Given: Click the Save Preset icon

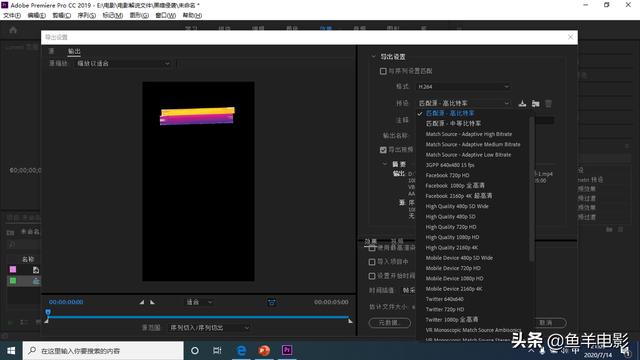Looking at the screenshot, I should [x=522, y=103].
